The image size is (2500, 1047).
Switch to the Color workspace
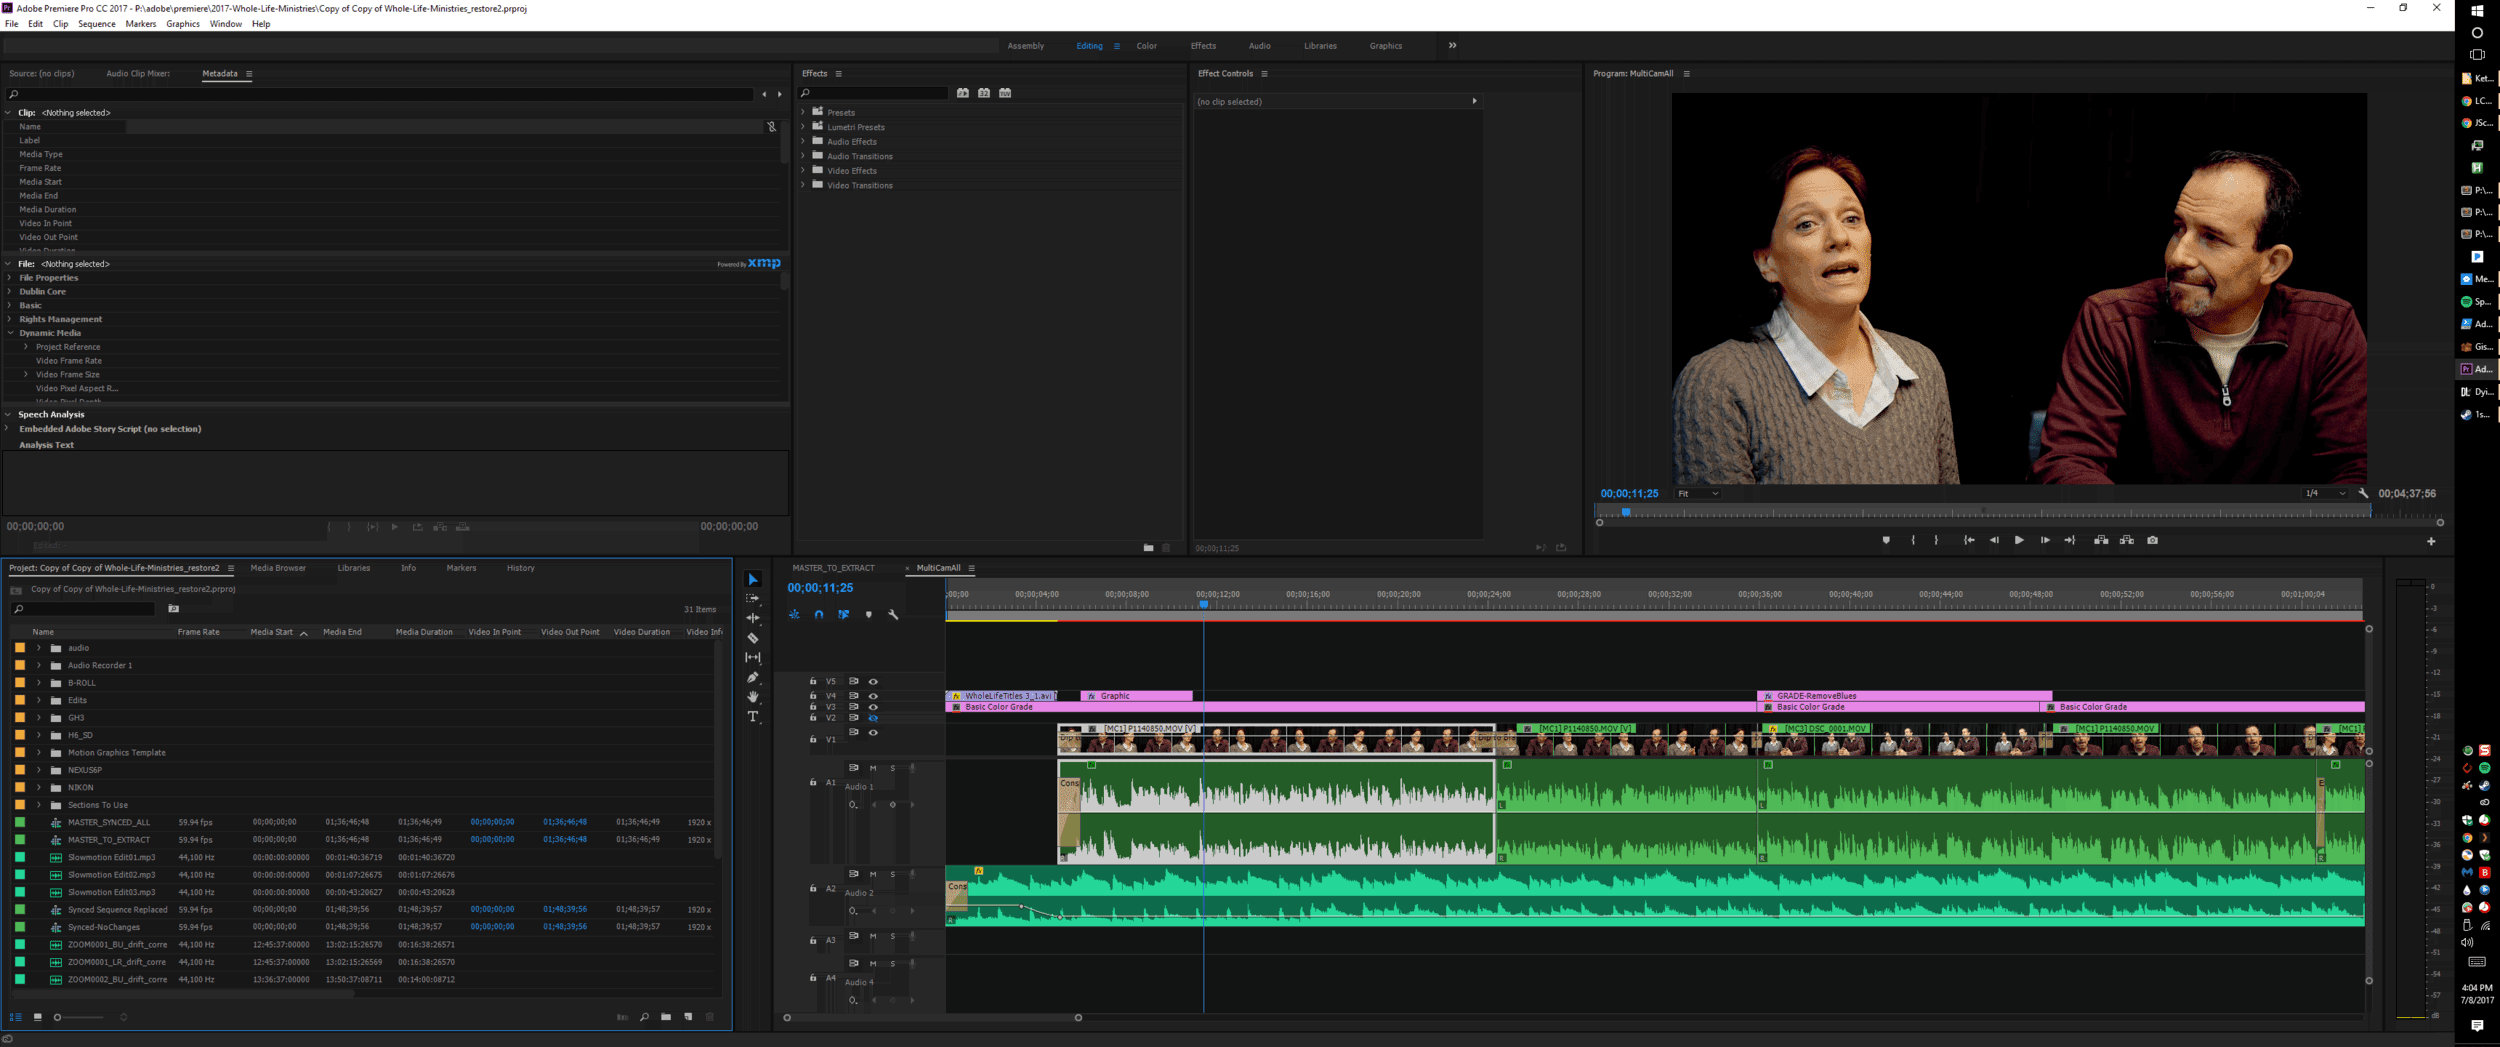click(1146, 46)
